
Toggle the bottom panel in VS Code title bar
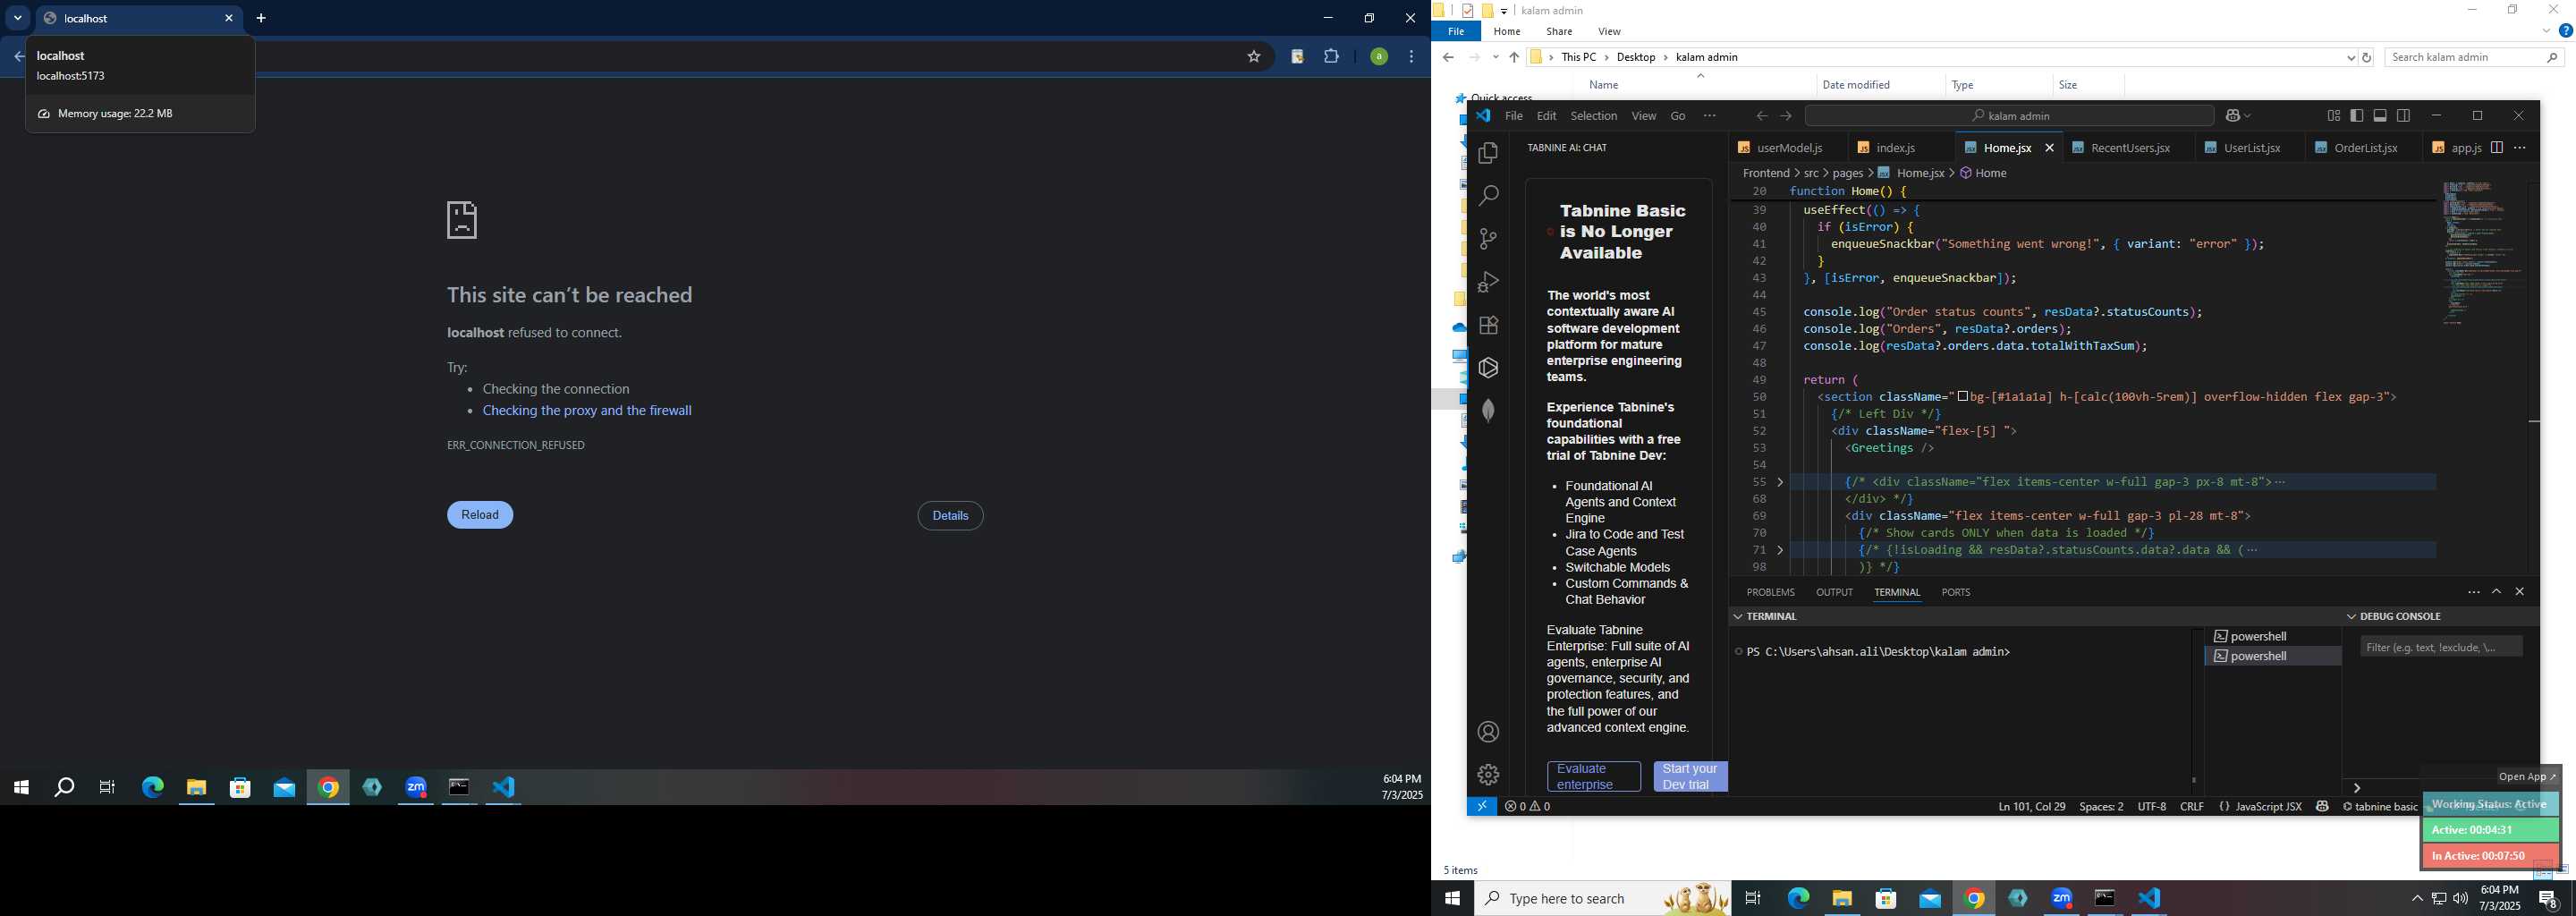point(2380,116)
